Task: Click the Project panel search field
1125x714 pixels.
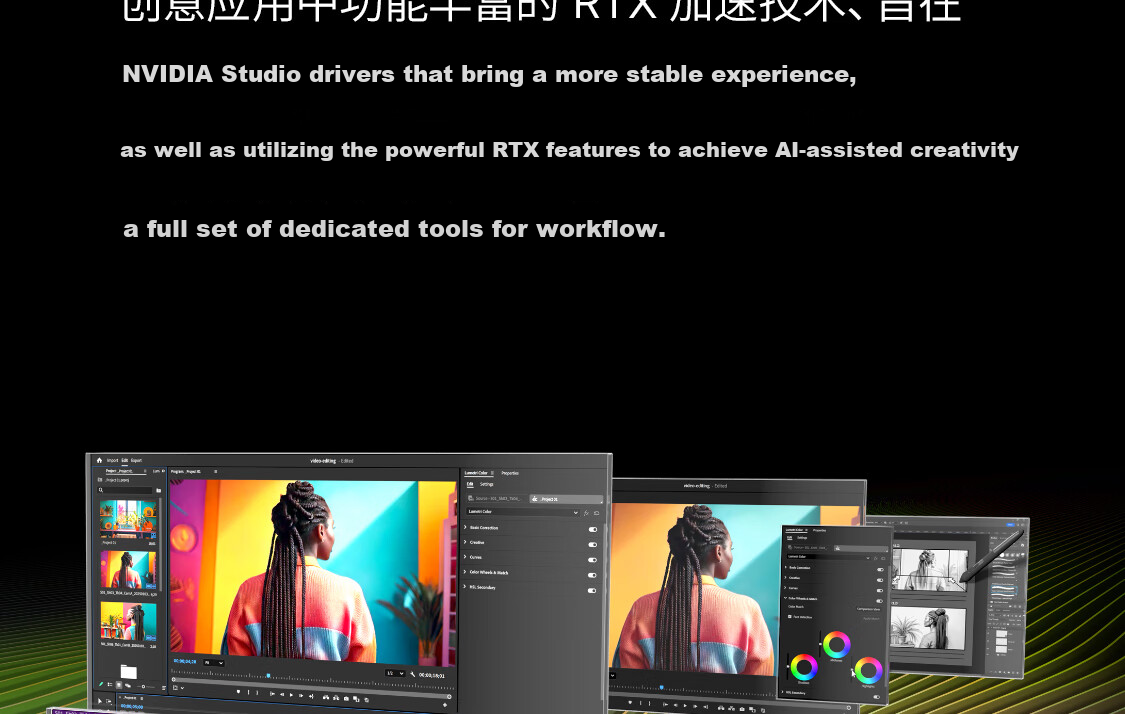Action: point(125,490)
